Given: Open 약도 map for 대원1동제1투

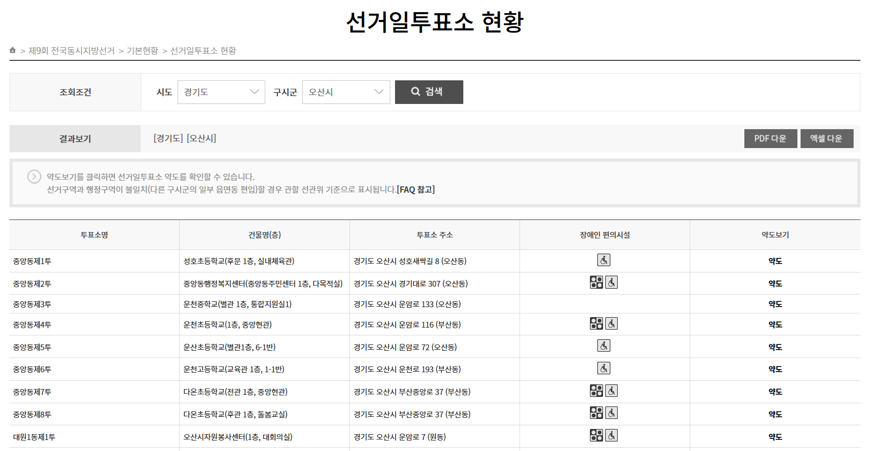Looking at the screenshot, I should tap(775, 437).
